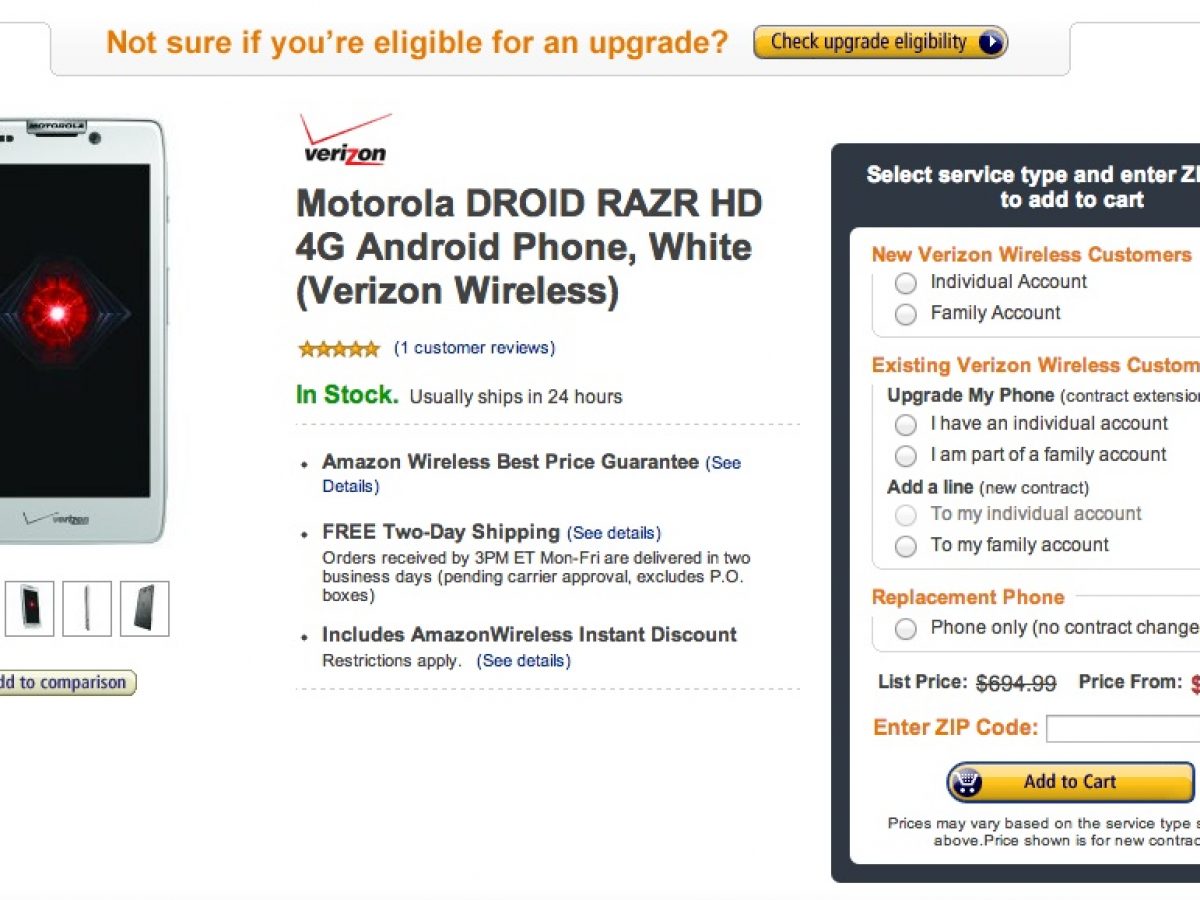Open See details for AmazonWireless Instant Discount
1200x900 pixels.
tap(524, 661)
